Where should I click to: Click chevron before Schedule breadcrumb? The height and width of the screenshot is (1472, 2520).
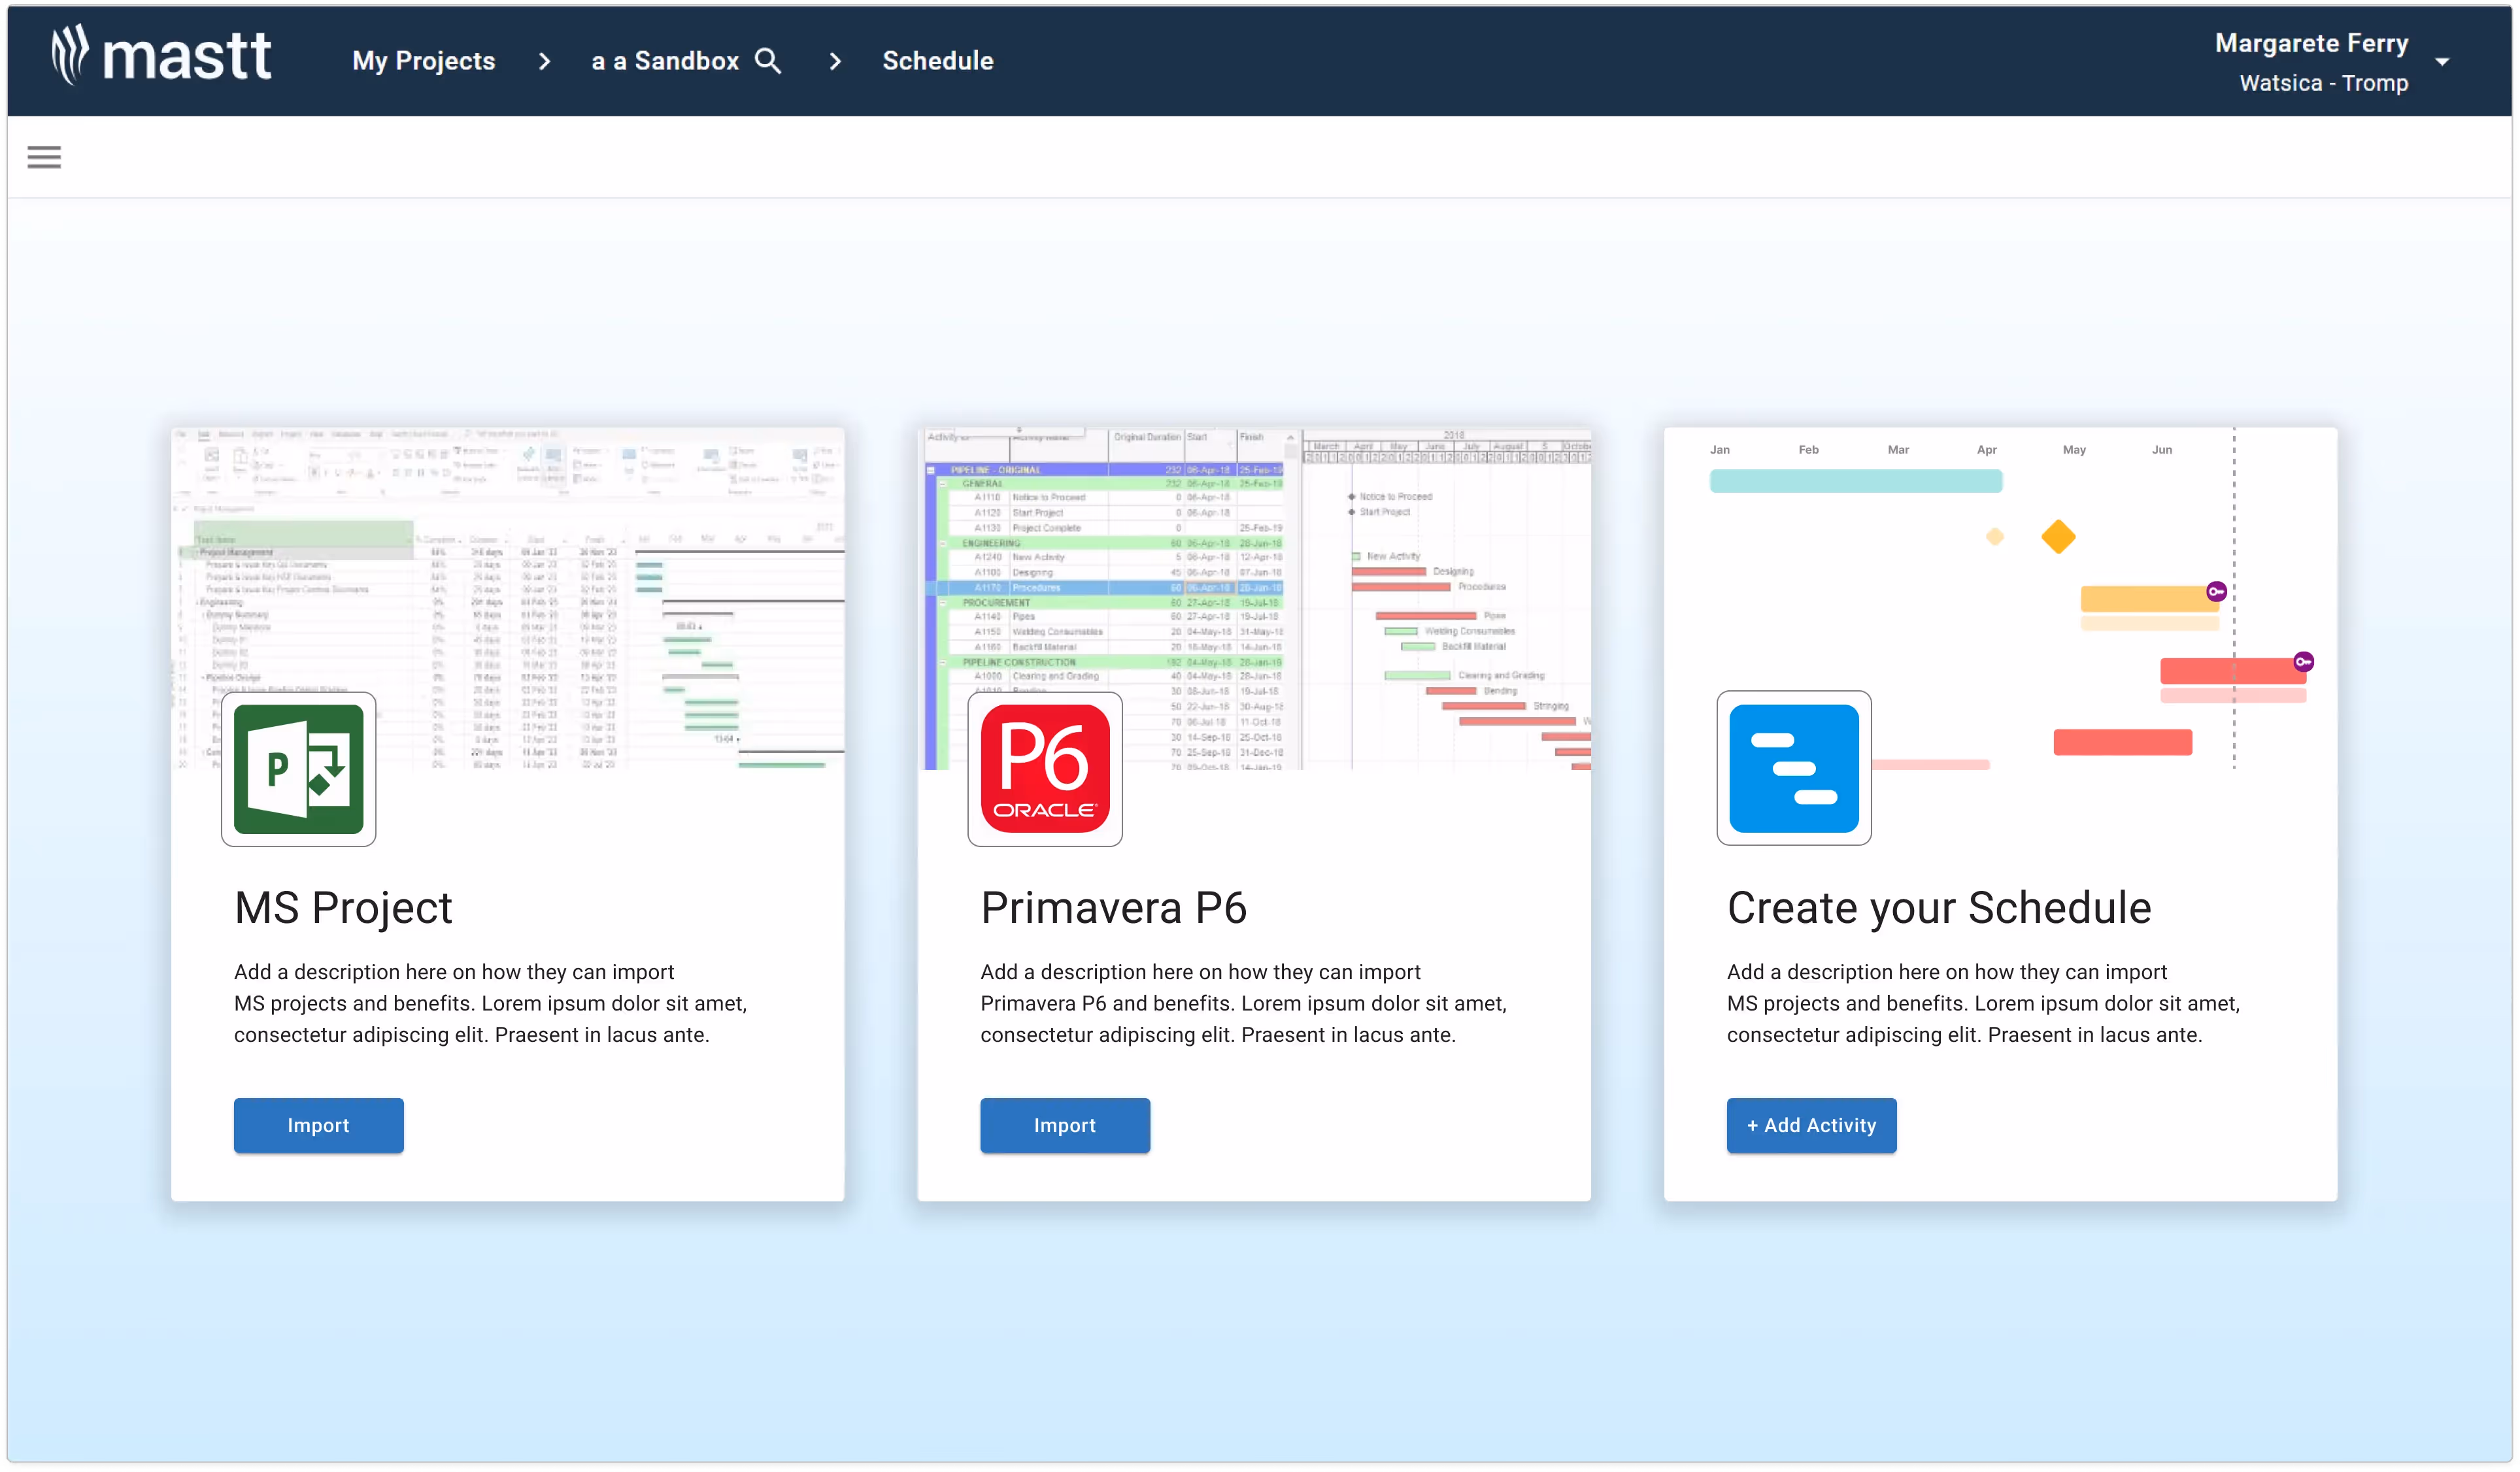tap(835, 61)
